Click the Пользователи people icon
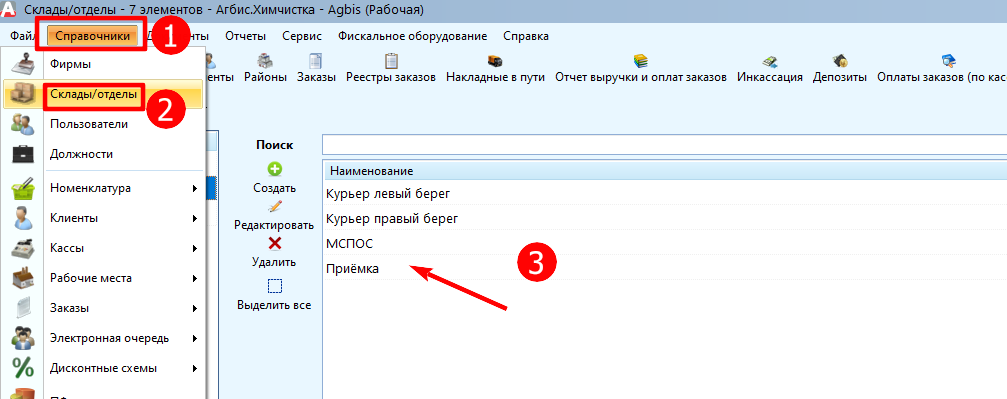Viewport: 1007px width, 399px height. 23,124
